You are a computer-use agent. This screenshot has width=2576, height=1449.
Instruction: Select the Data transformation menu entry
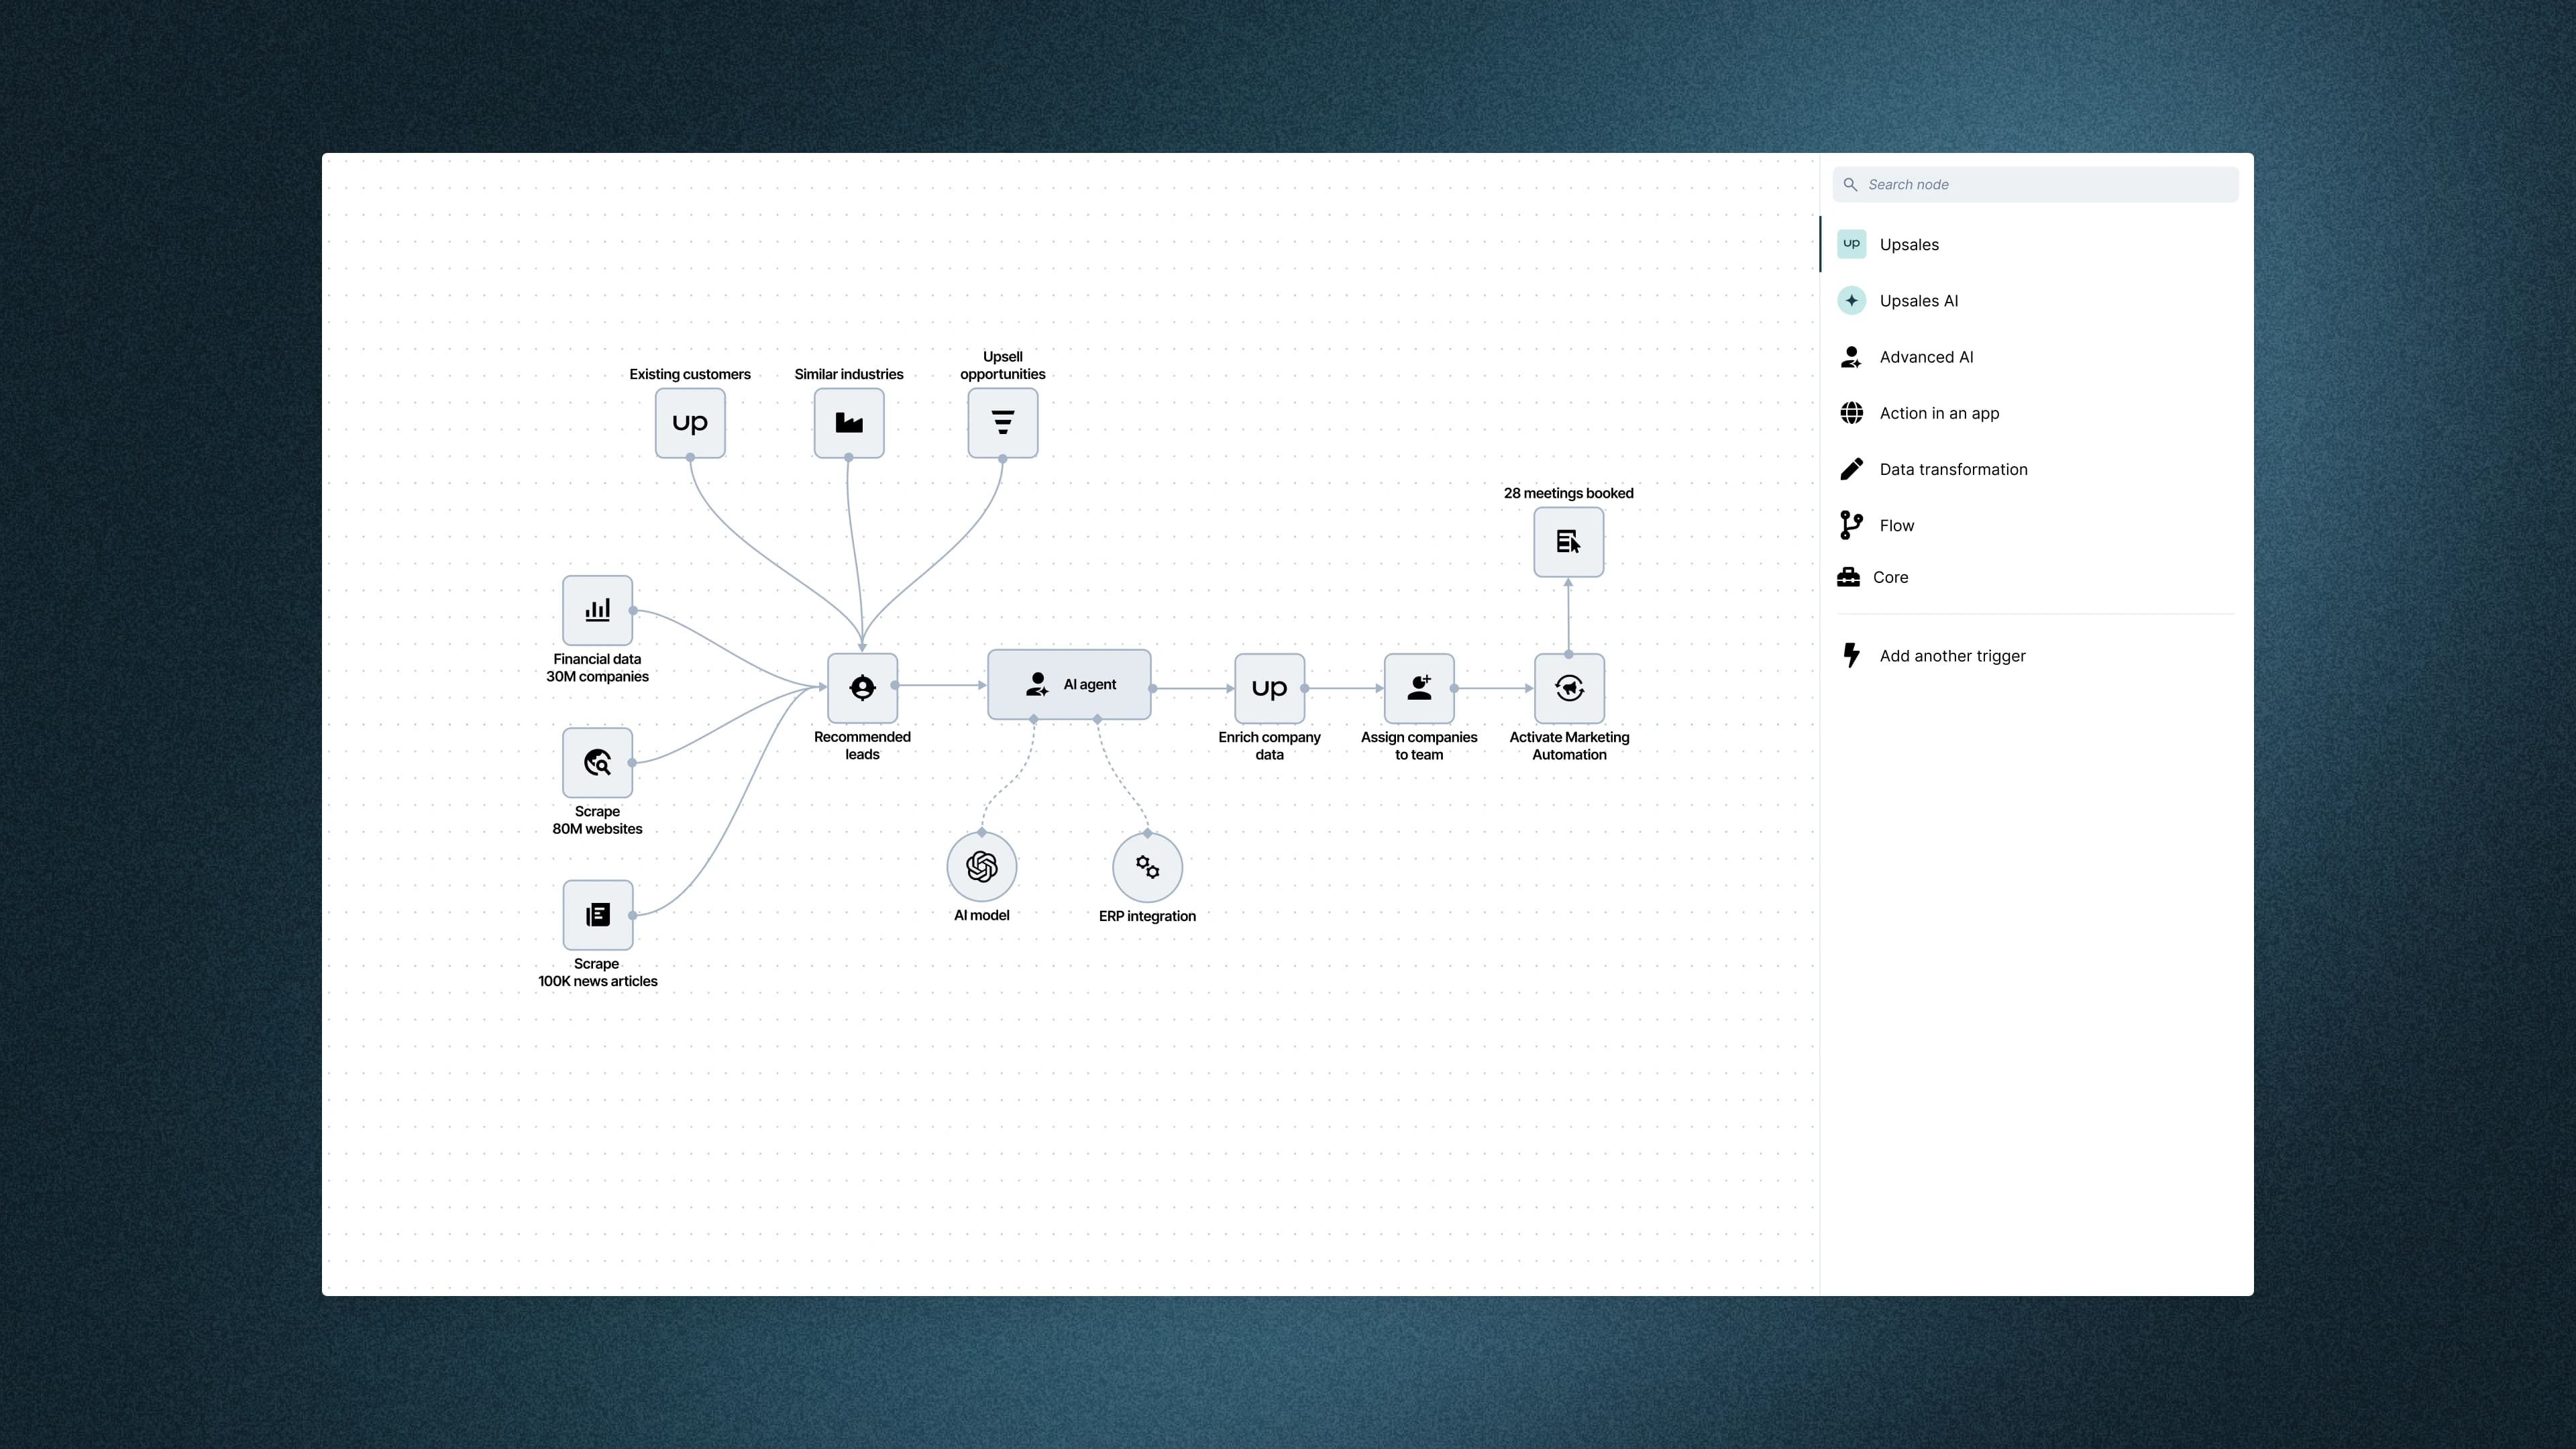click(x=1953, y=469)
